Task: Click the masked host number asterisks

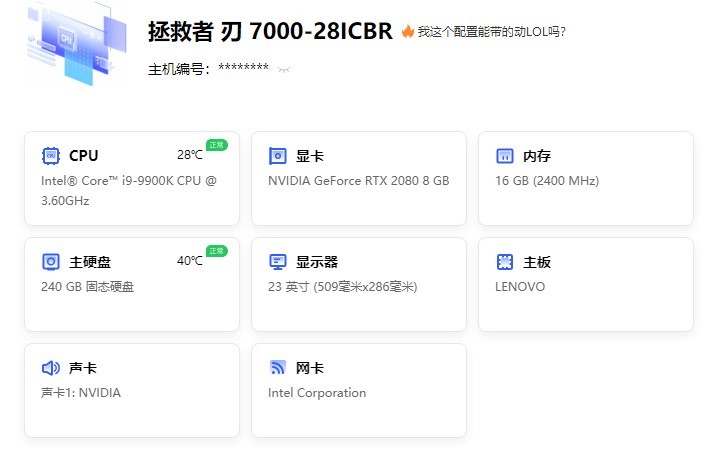Action: click(x=243, y=69)
